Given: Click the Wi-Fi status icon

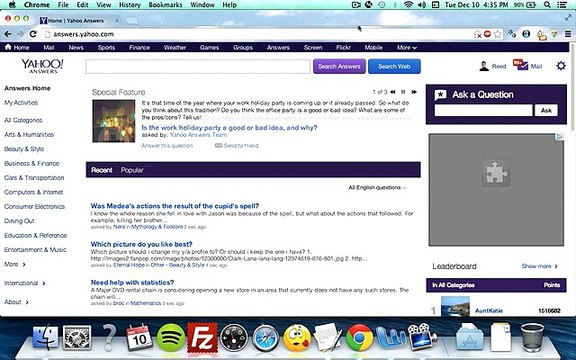Looking at the screenshot, I should click(408, 5).
